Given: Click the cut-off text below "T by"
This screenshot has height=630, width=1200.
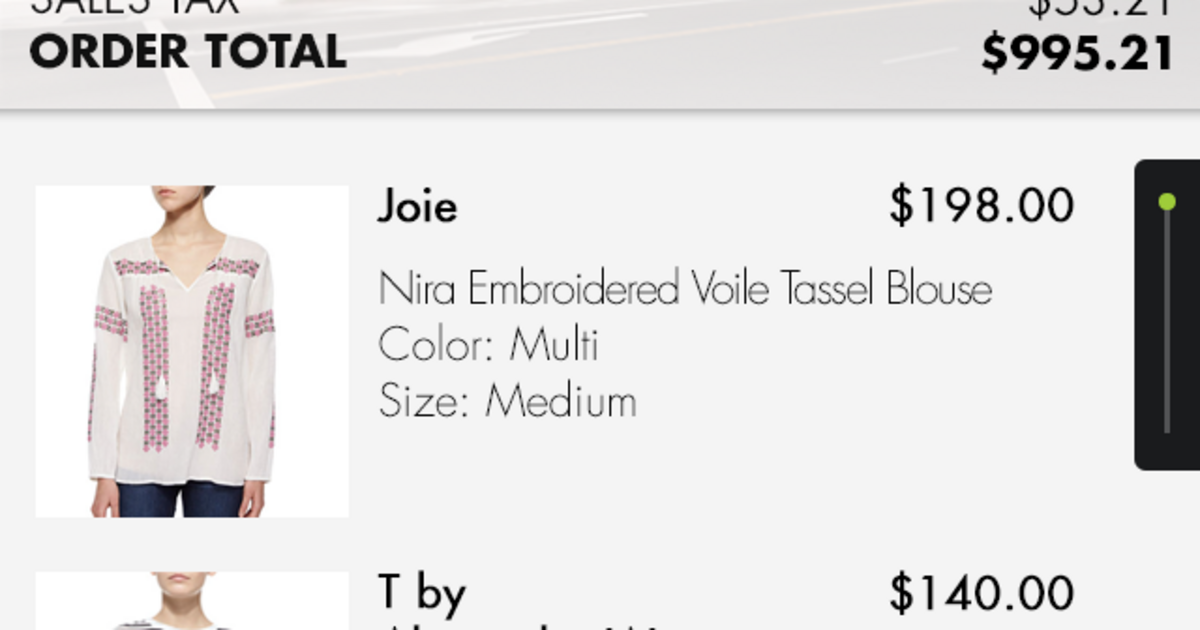Looking at the screenshot, I should pyautogui.click(x=520, y=624).
